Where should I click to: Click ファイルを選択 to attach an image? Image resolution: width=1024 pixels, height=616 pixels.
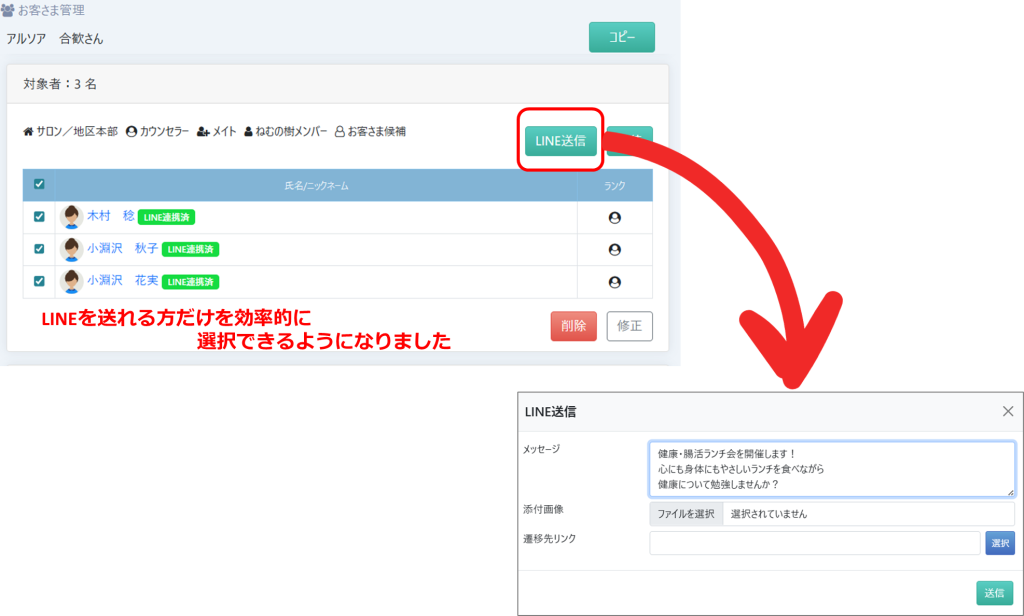point(686,514)
